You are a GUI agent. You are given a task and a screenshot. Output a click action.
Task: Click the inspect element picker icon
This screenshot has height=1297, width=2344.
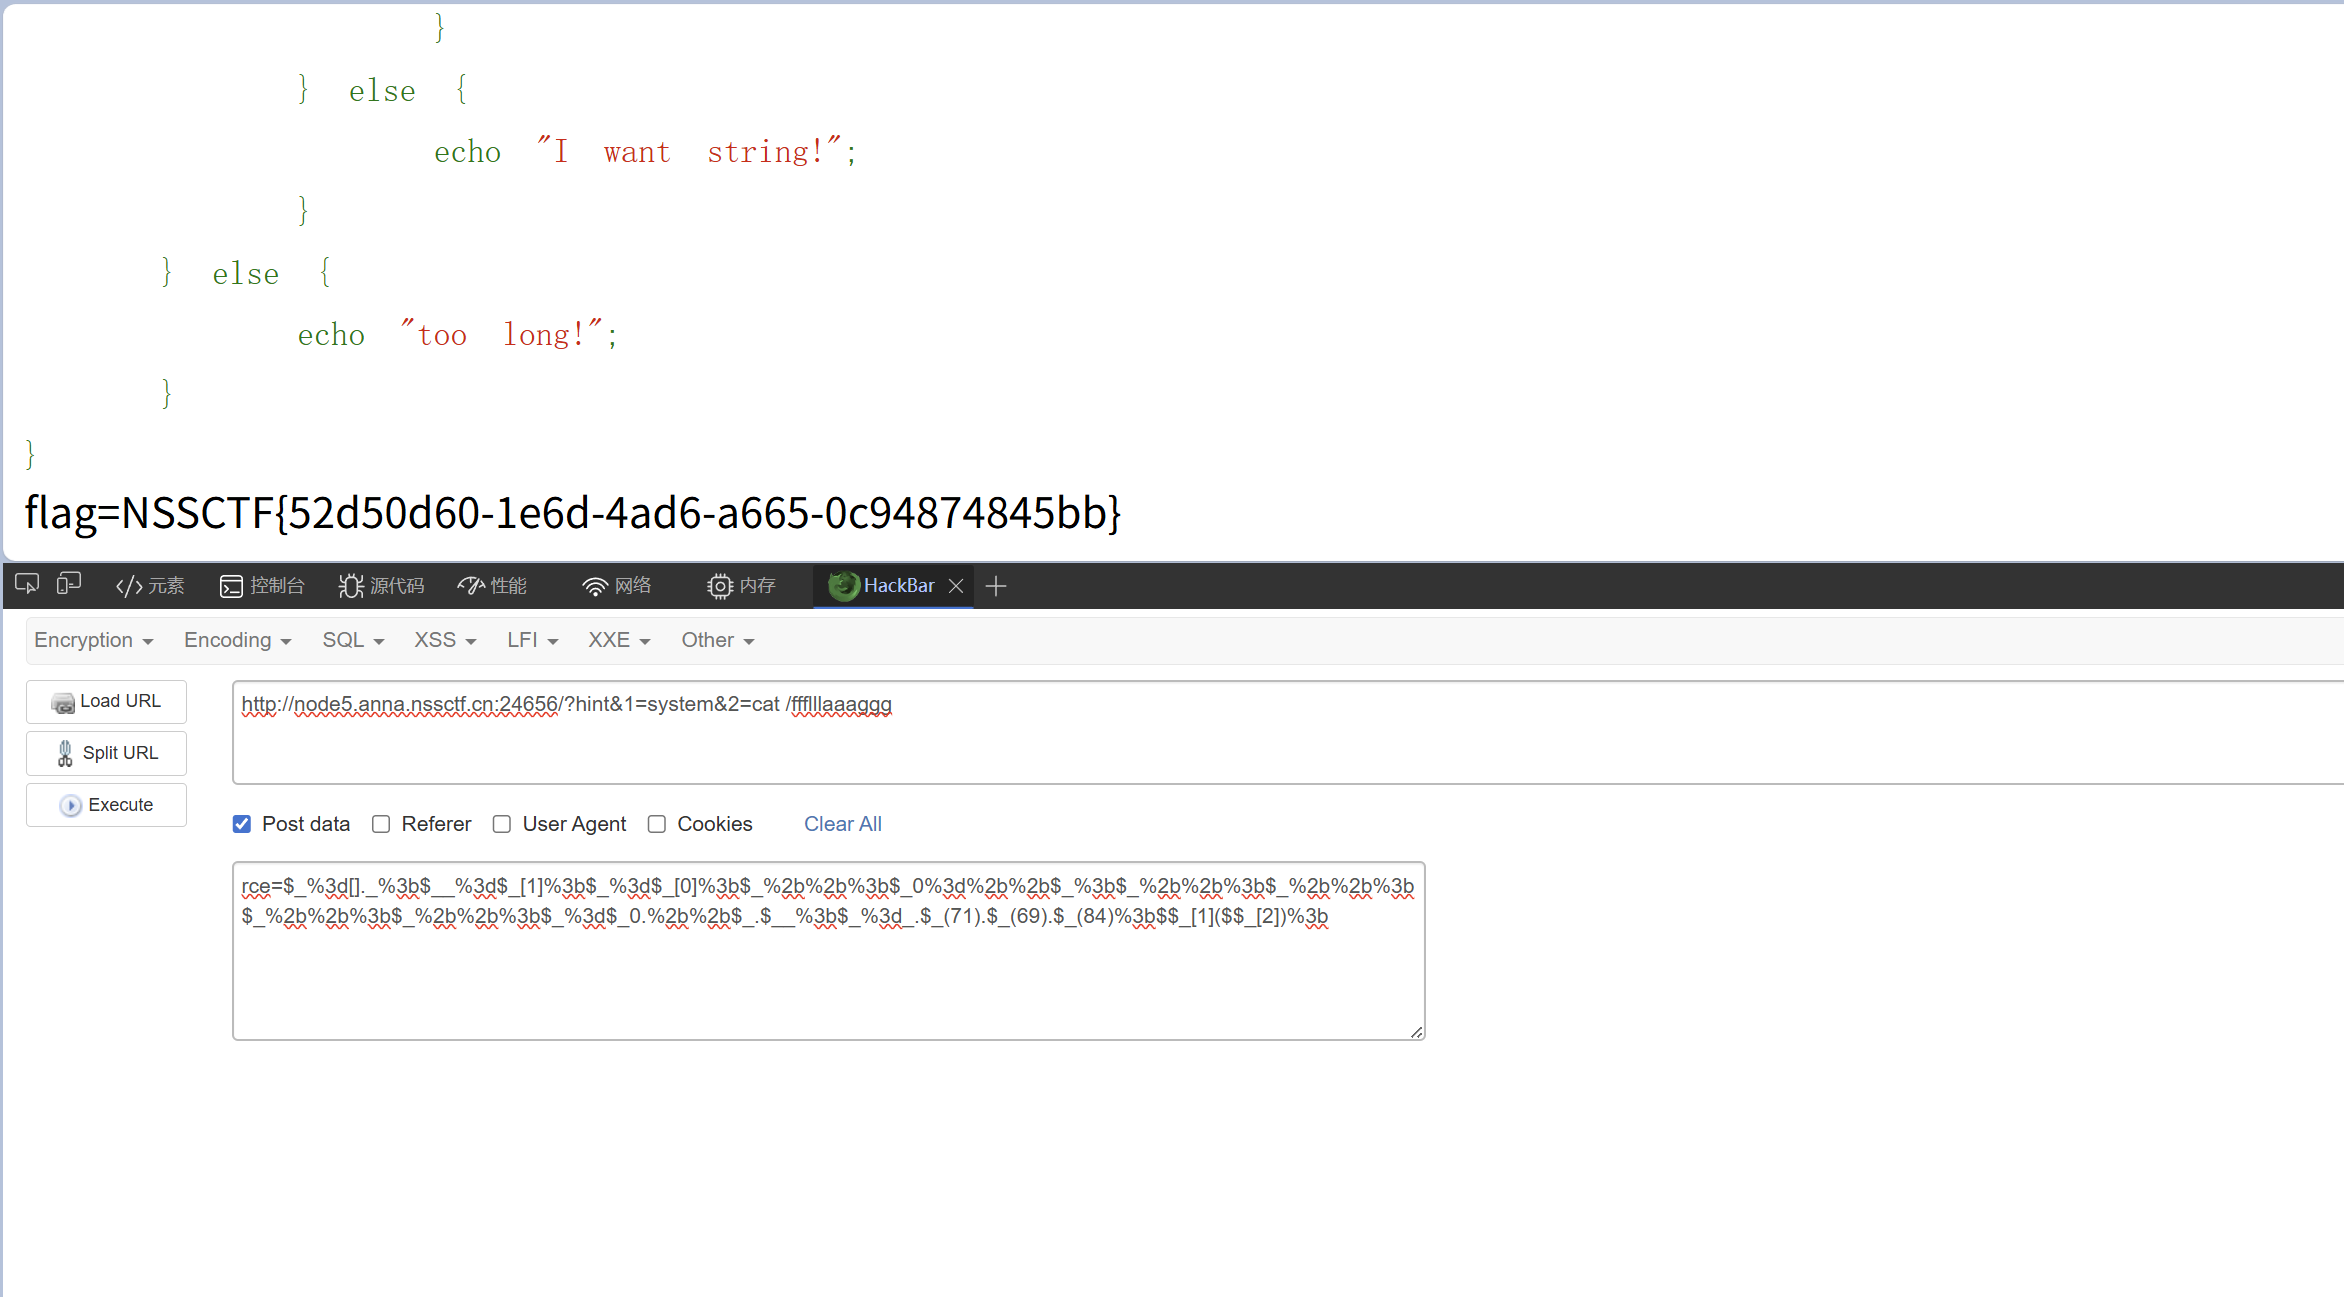point(27,584)
